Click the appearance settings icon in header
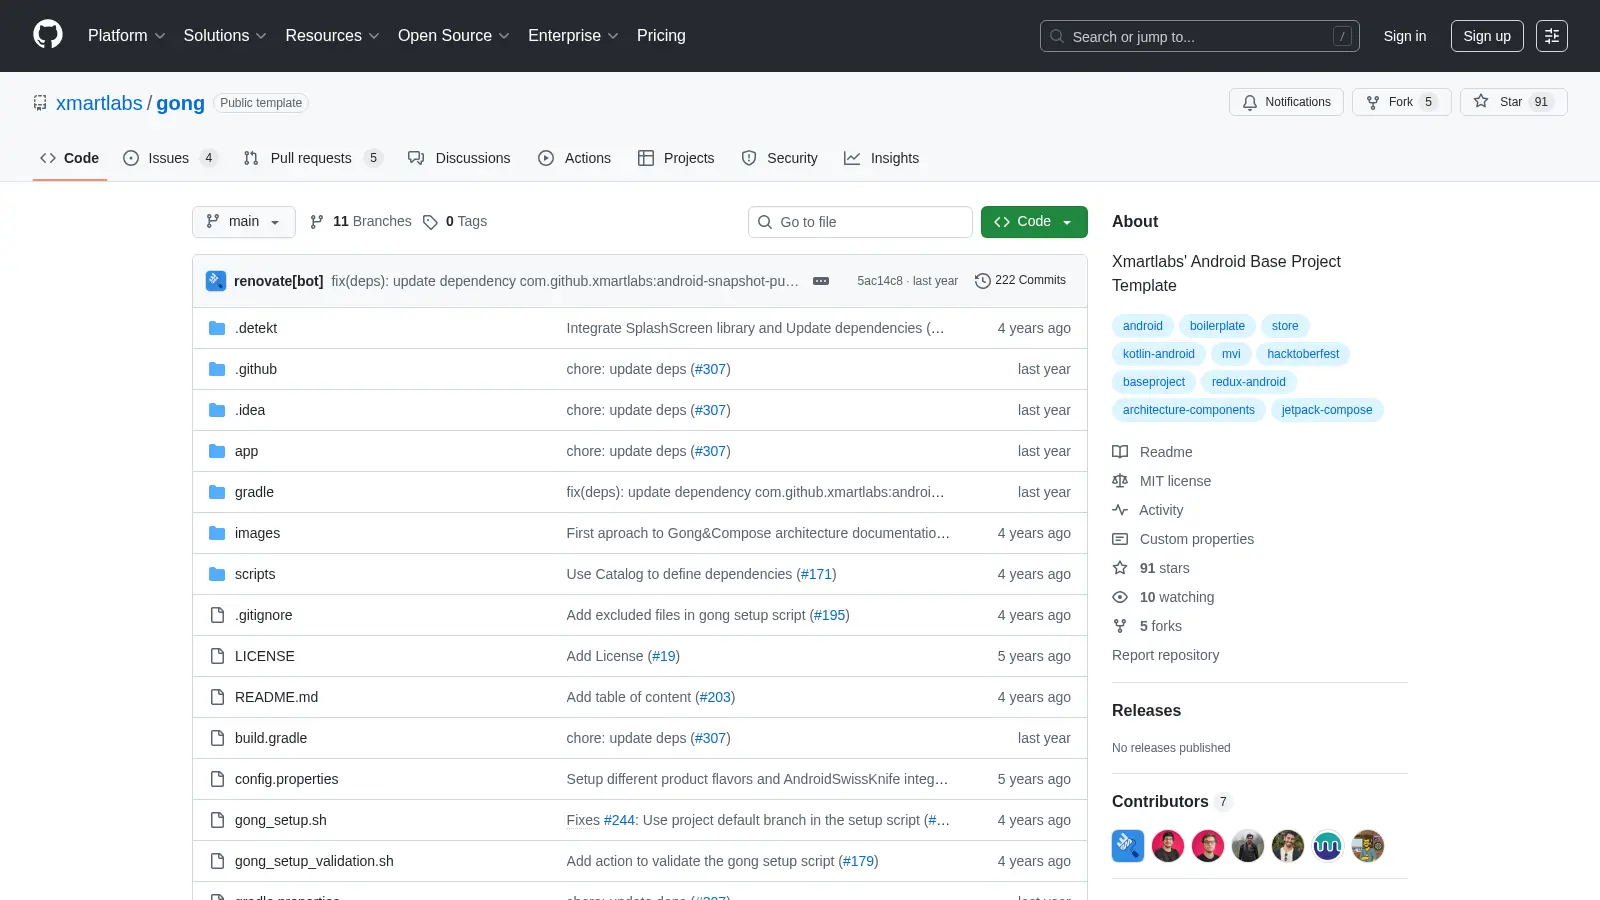Screen dimensions: 1600x900 (x=1552, y=36)
